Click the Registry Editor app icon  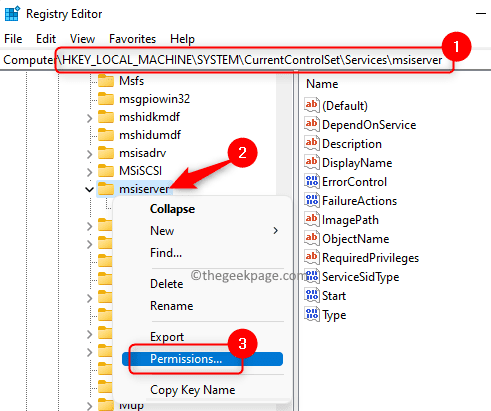[12, 14]
